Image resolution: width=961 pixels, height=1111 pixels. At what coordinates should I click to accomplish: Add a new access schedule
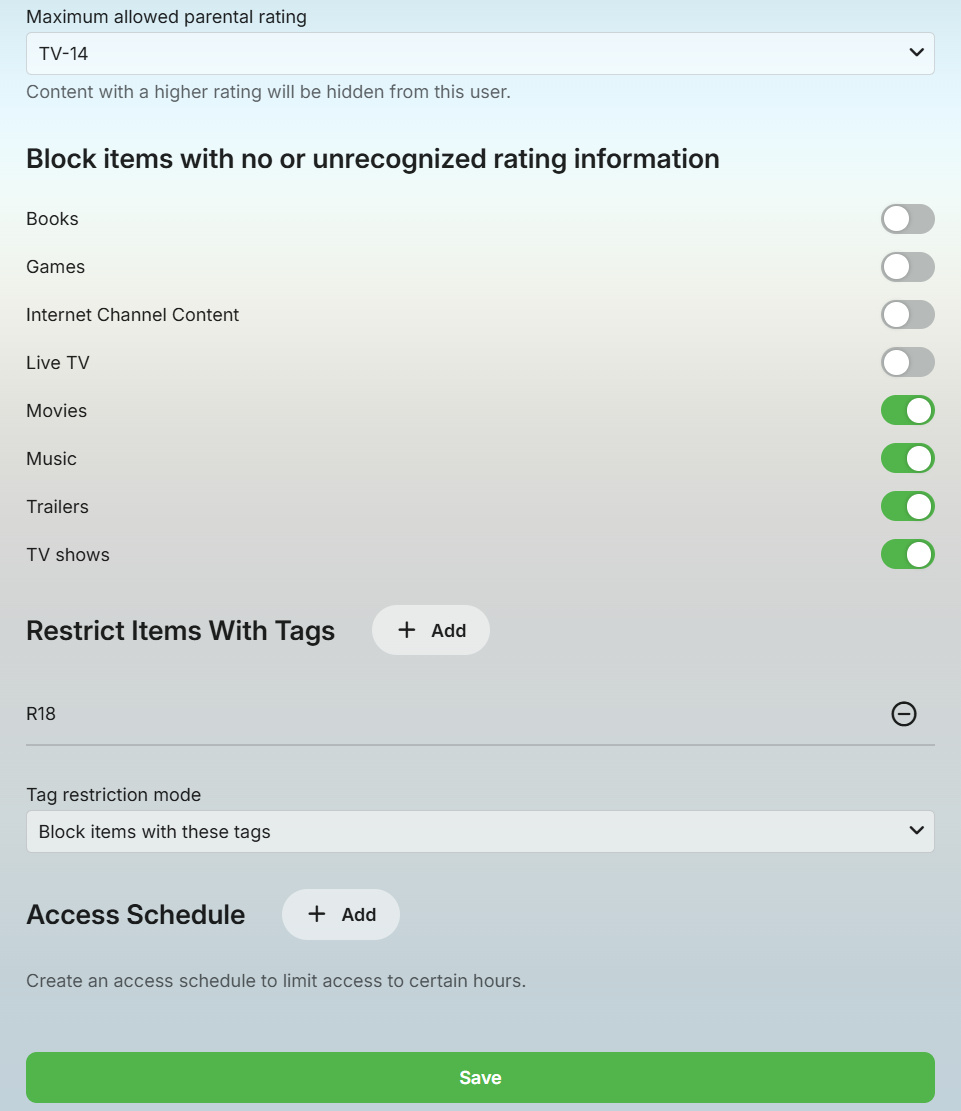click(341, 914)
